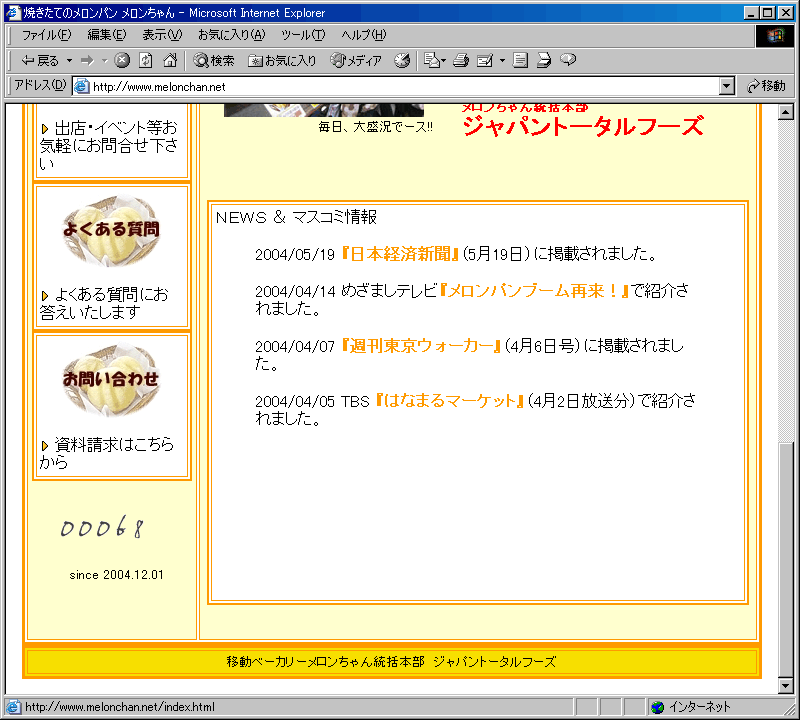800x720 pixels.
Task: Click the 2004/04/07 news date
Action: (295, 346)
